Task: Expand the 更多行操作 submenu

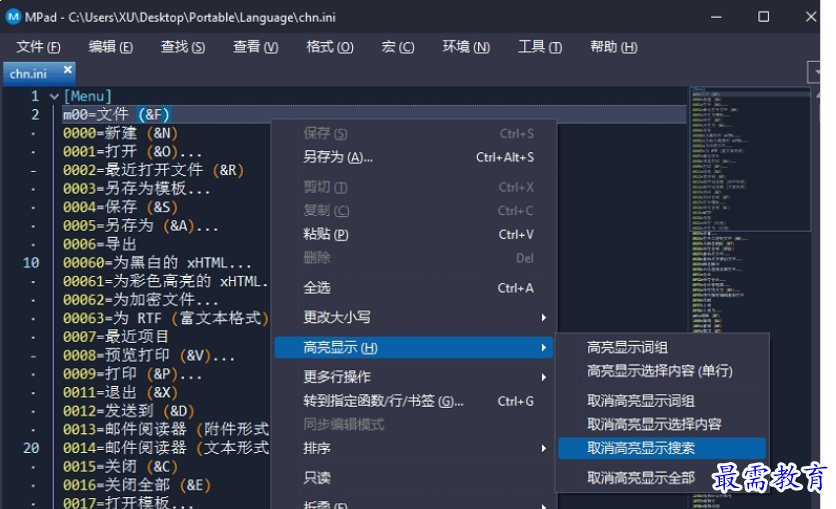Action: 415,377
